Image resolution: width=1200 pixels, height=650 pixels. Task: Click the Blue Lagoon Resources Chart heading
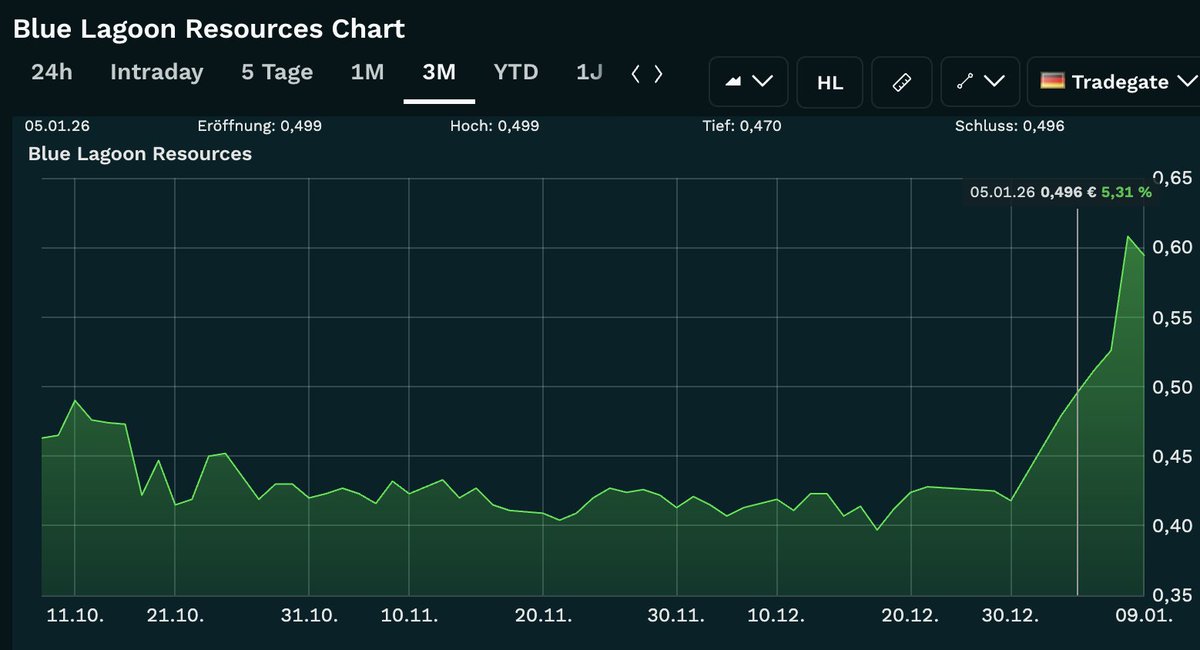(209, 29)
